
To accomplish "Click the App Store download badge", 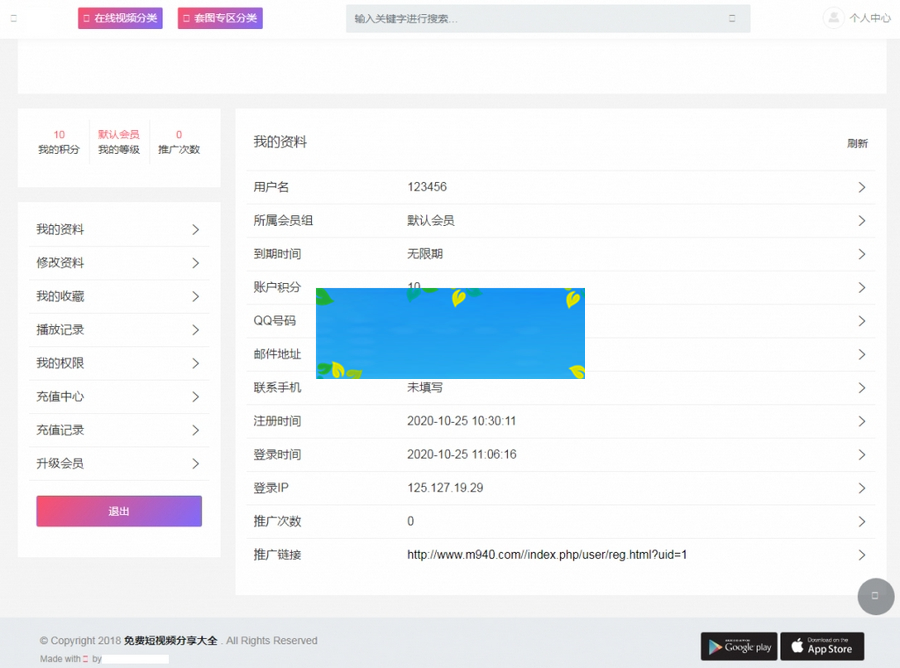I will click(822, 646).
